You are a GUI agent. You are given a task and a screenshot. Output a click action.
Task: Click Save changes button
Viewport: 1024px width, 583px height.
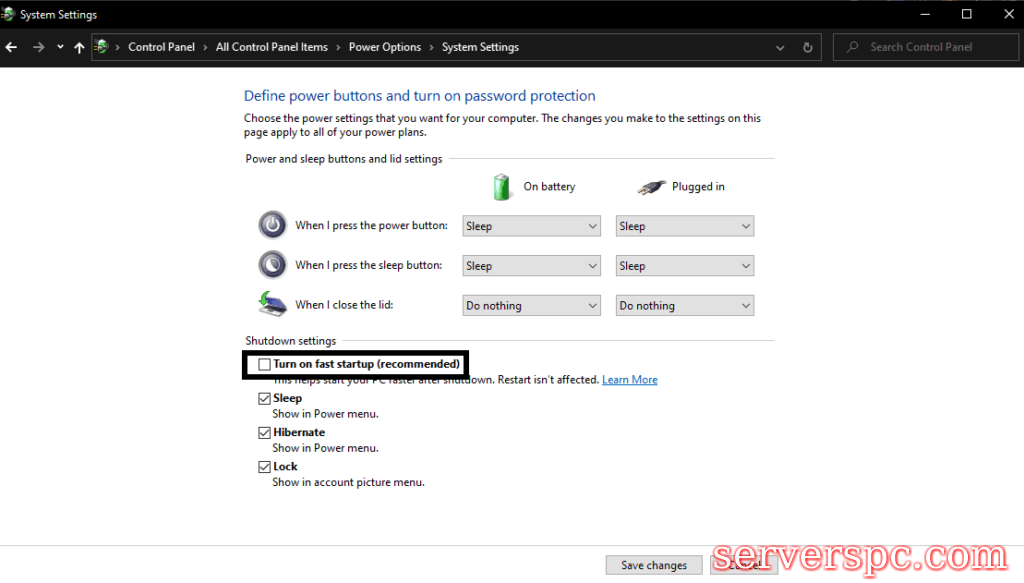[x=653, y=565]
